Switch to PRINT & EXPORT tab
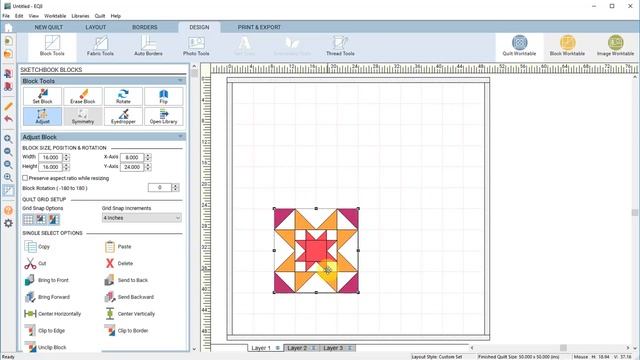The image size is (640, 360). tap(259, 27)
